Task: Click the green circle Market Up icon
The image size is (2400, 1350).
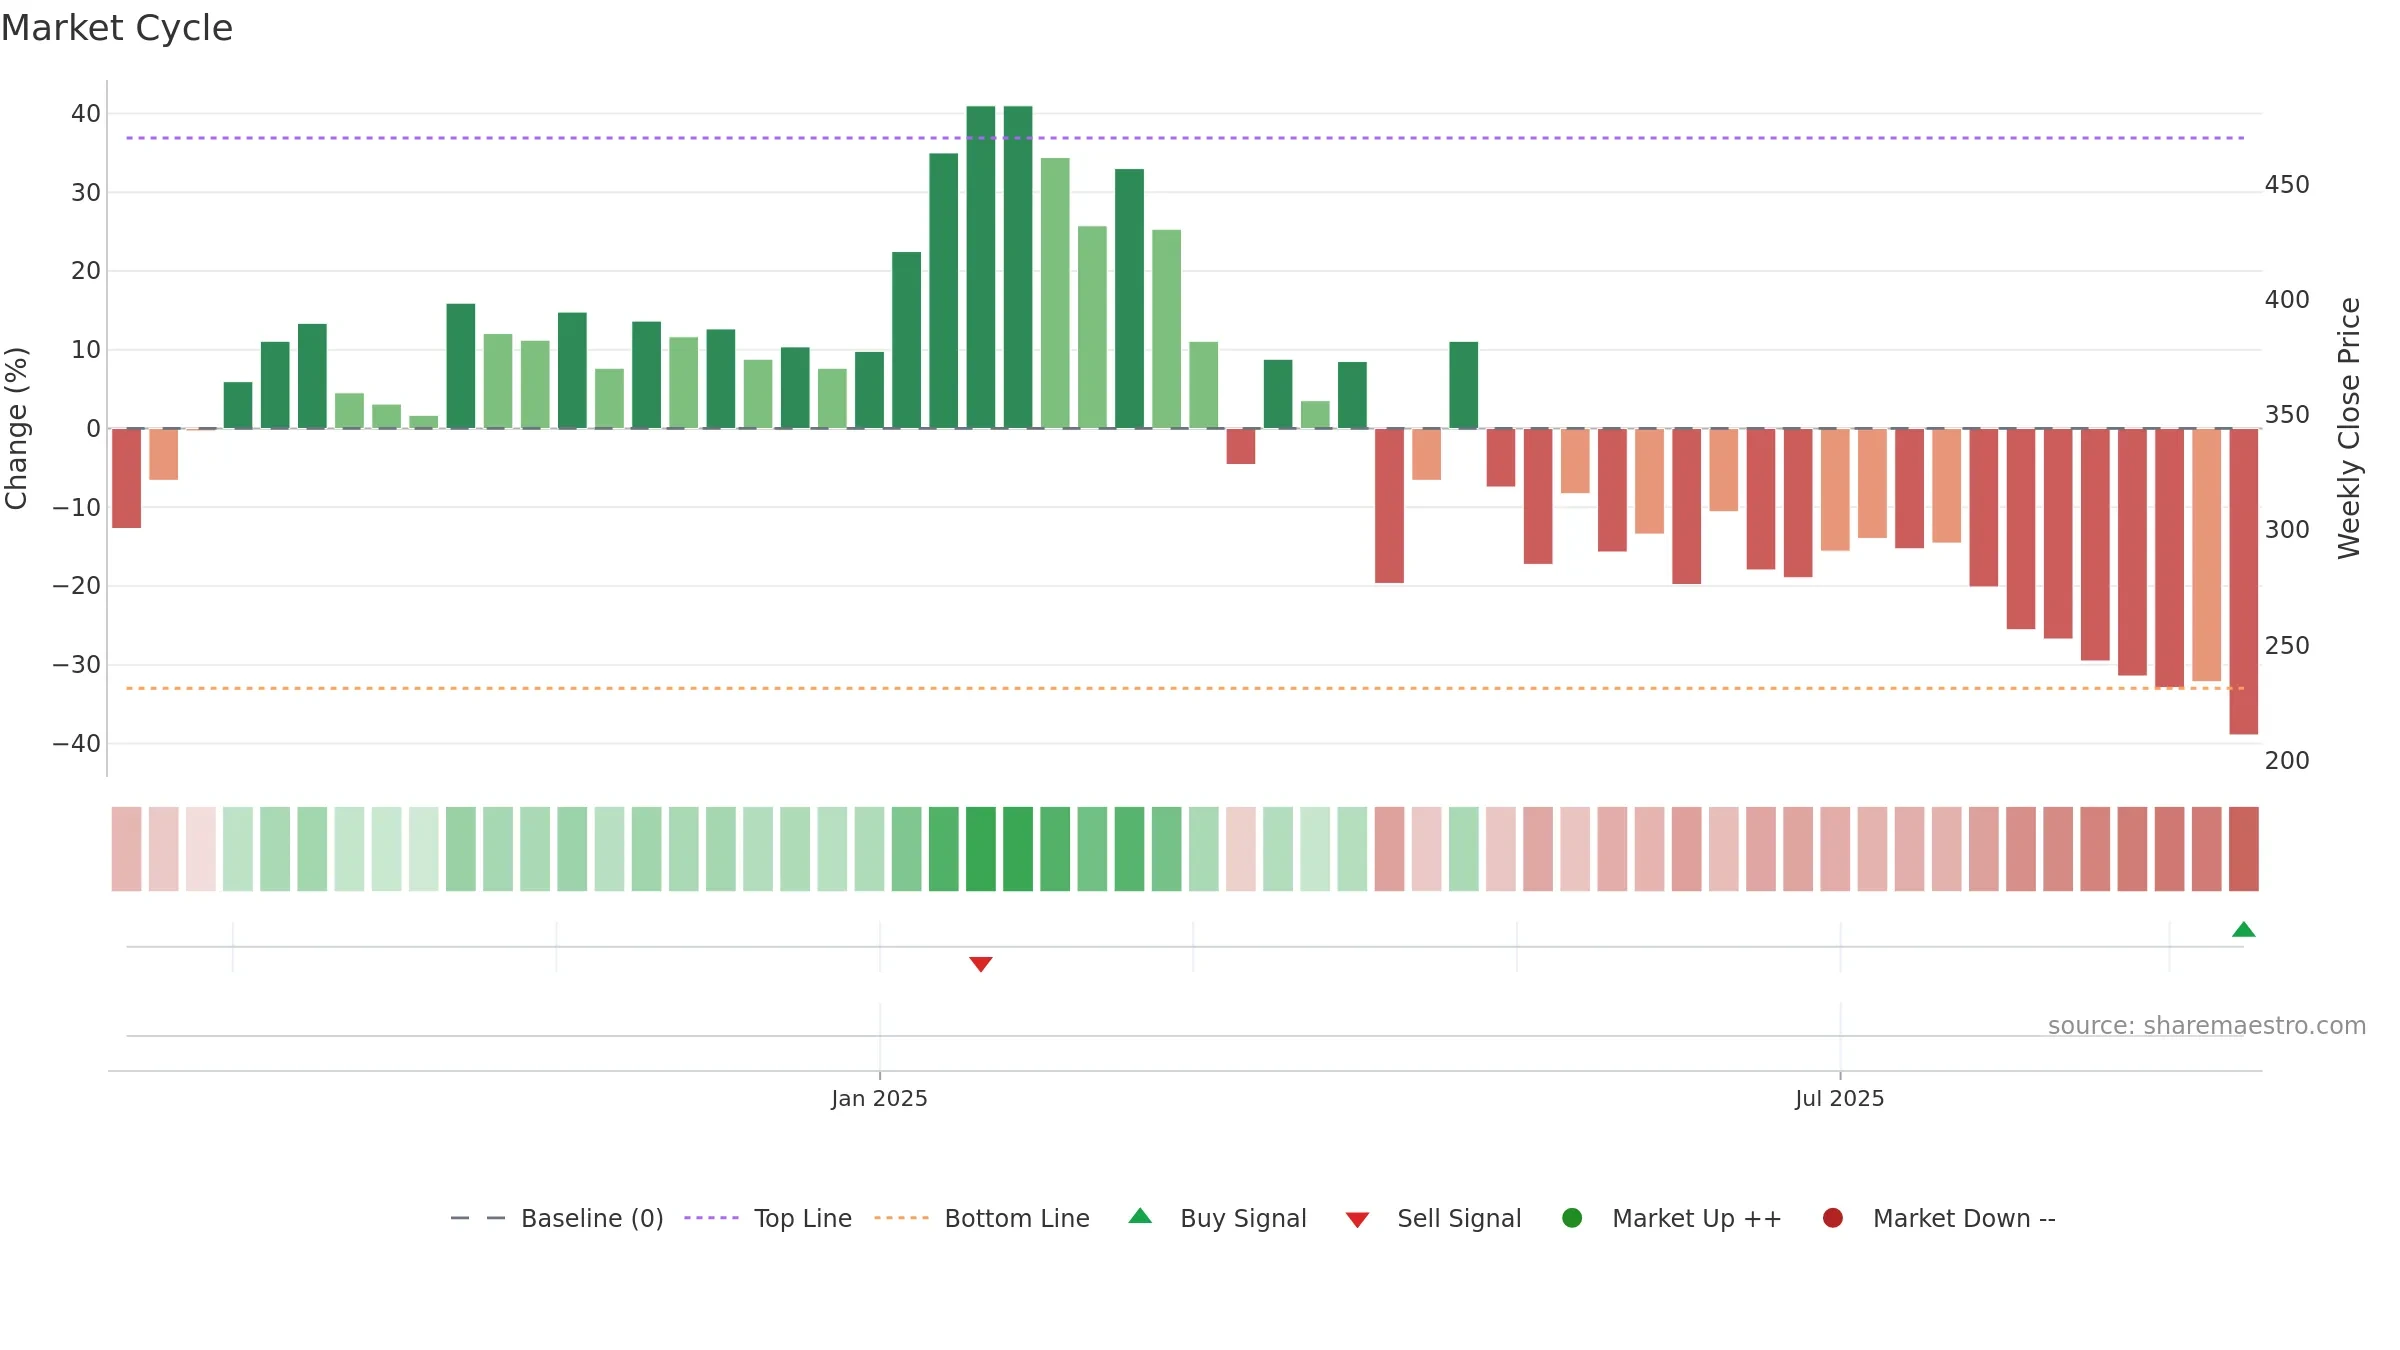Action: point(1572,1218)
